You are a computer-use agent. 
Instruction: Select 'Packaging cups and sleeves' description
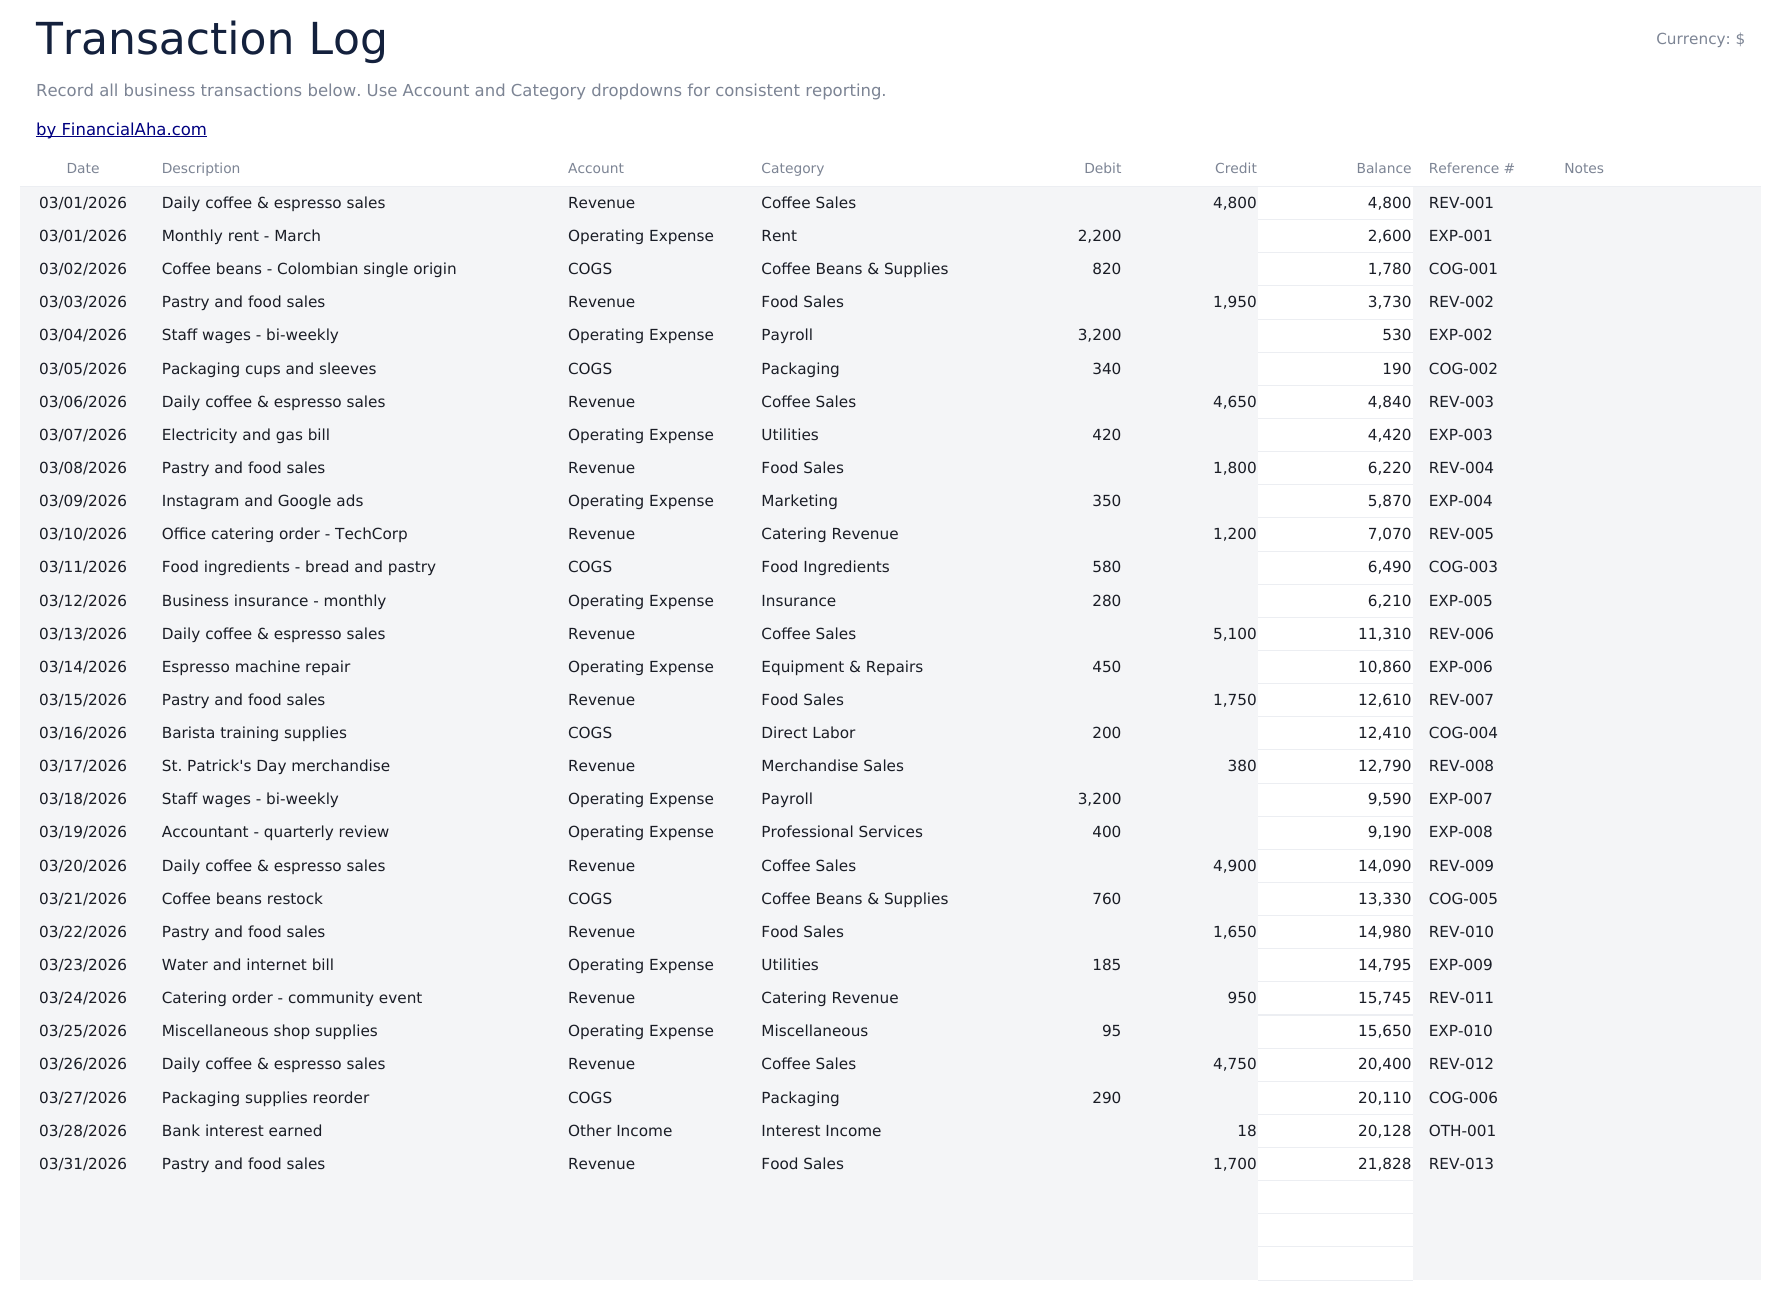tap(269, 369)
